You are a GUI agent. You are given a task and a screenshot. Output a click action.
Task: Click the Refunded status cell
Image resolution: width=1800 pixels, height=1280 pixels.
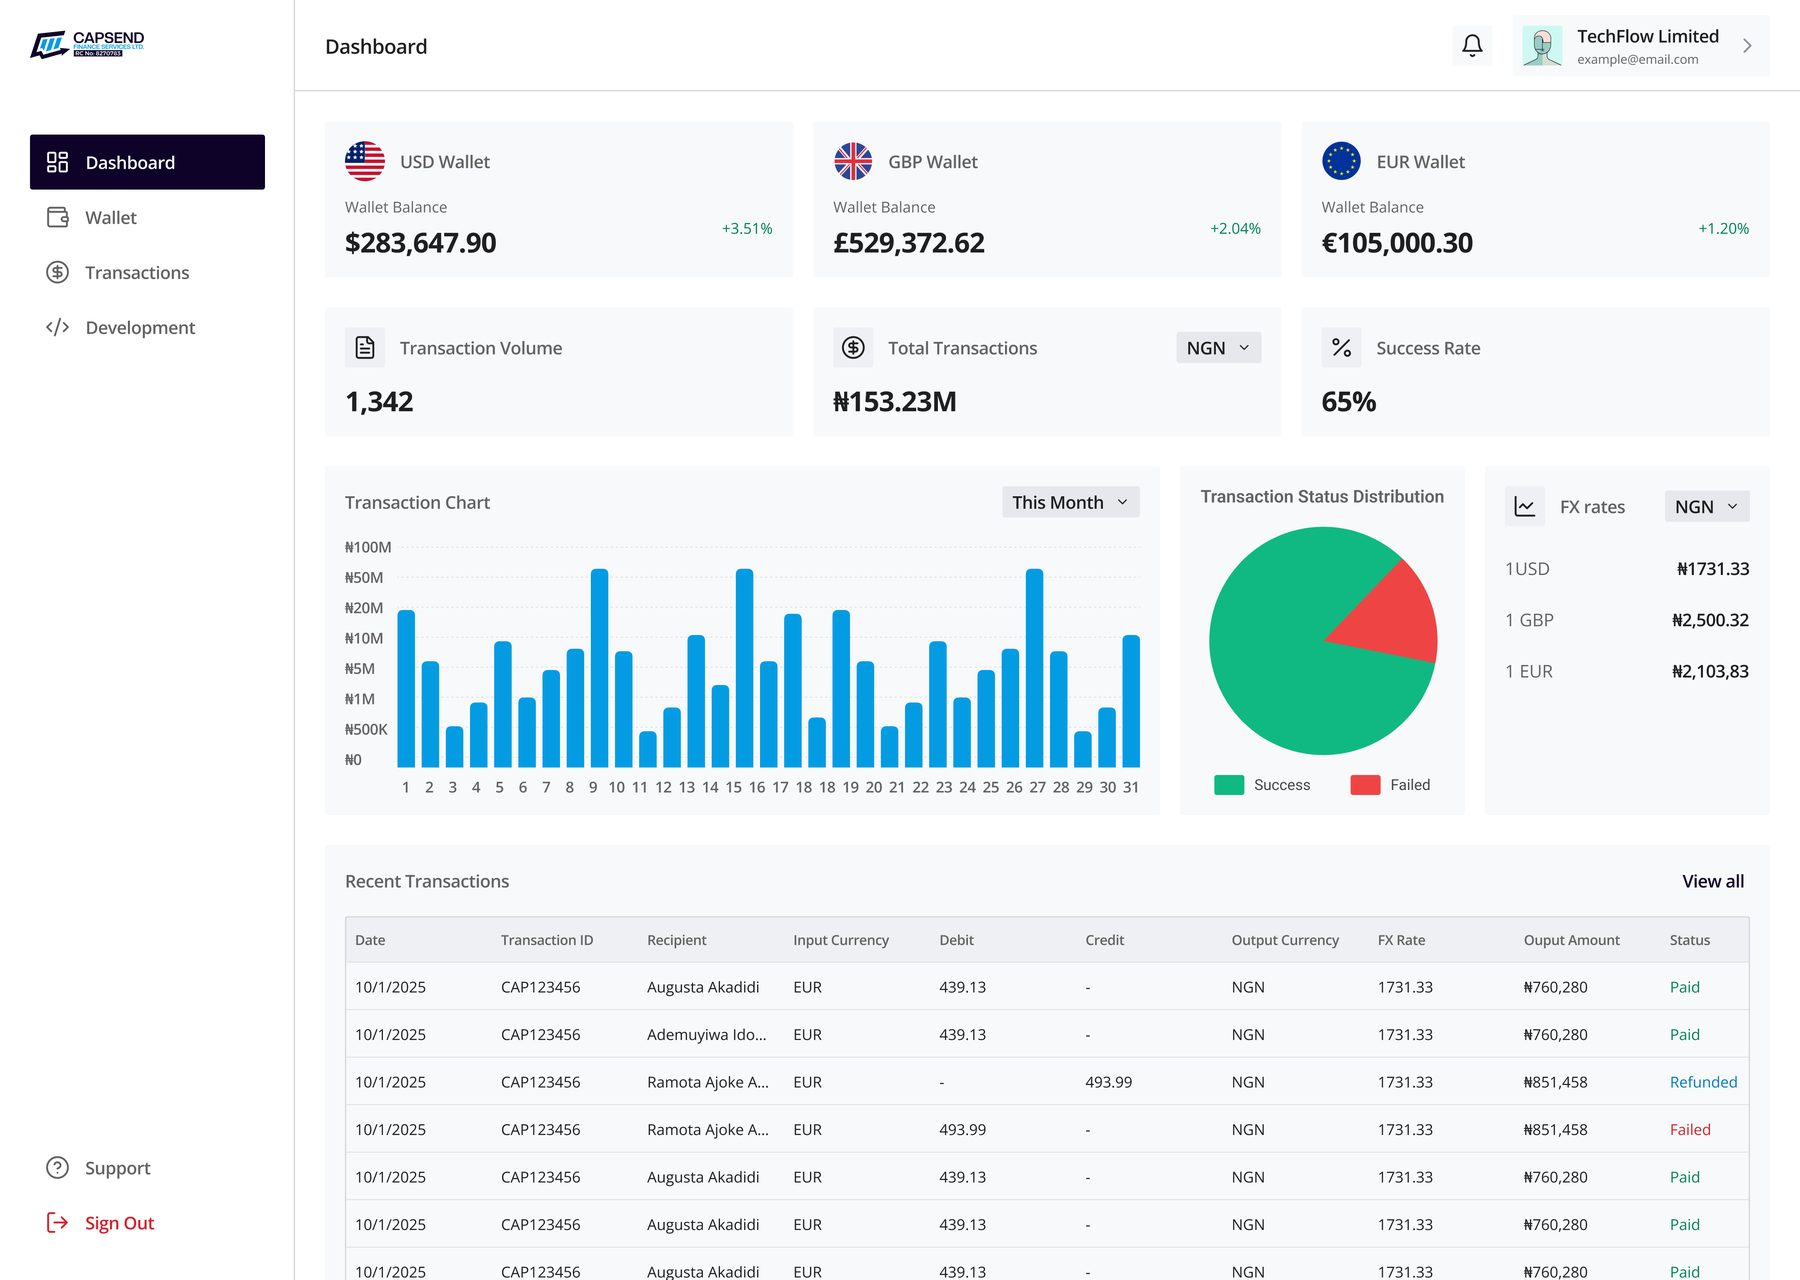[1703, 1082]
